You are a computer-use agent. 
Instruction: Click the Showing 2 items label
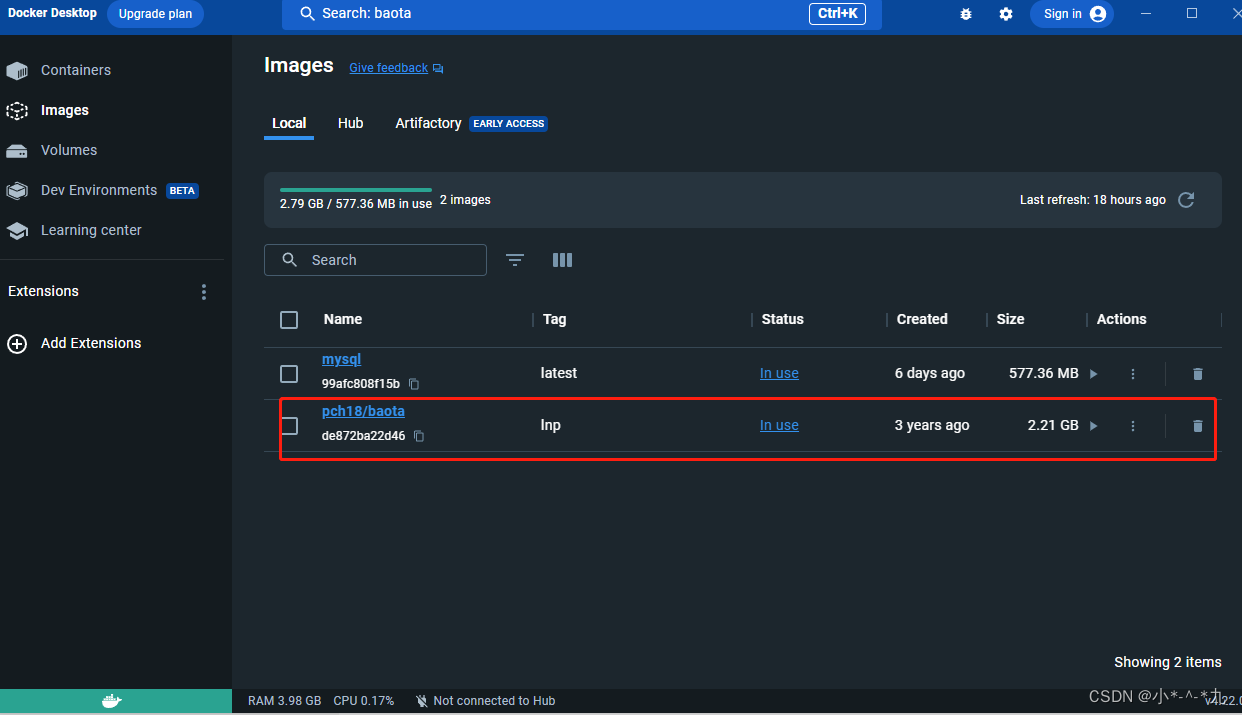(x=1168, y=662)
